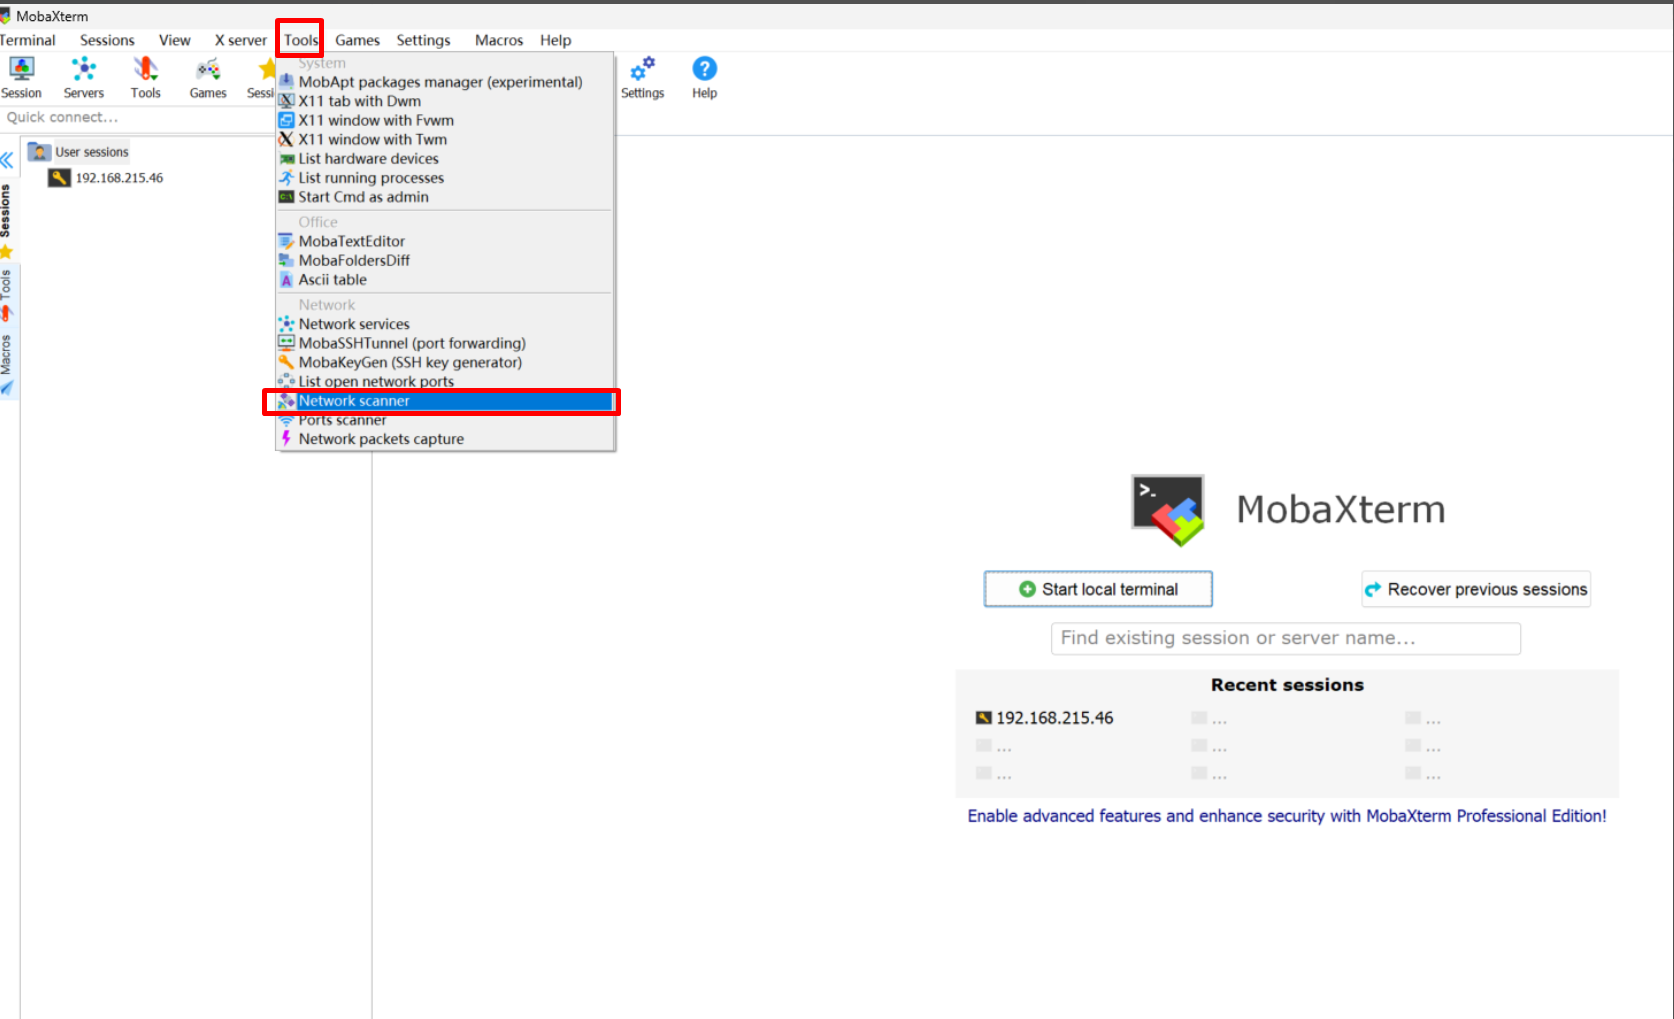Open the Macros menu
The image size is (1674, 1019).
(499, 40)
